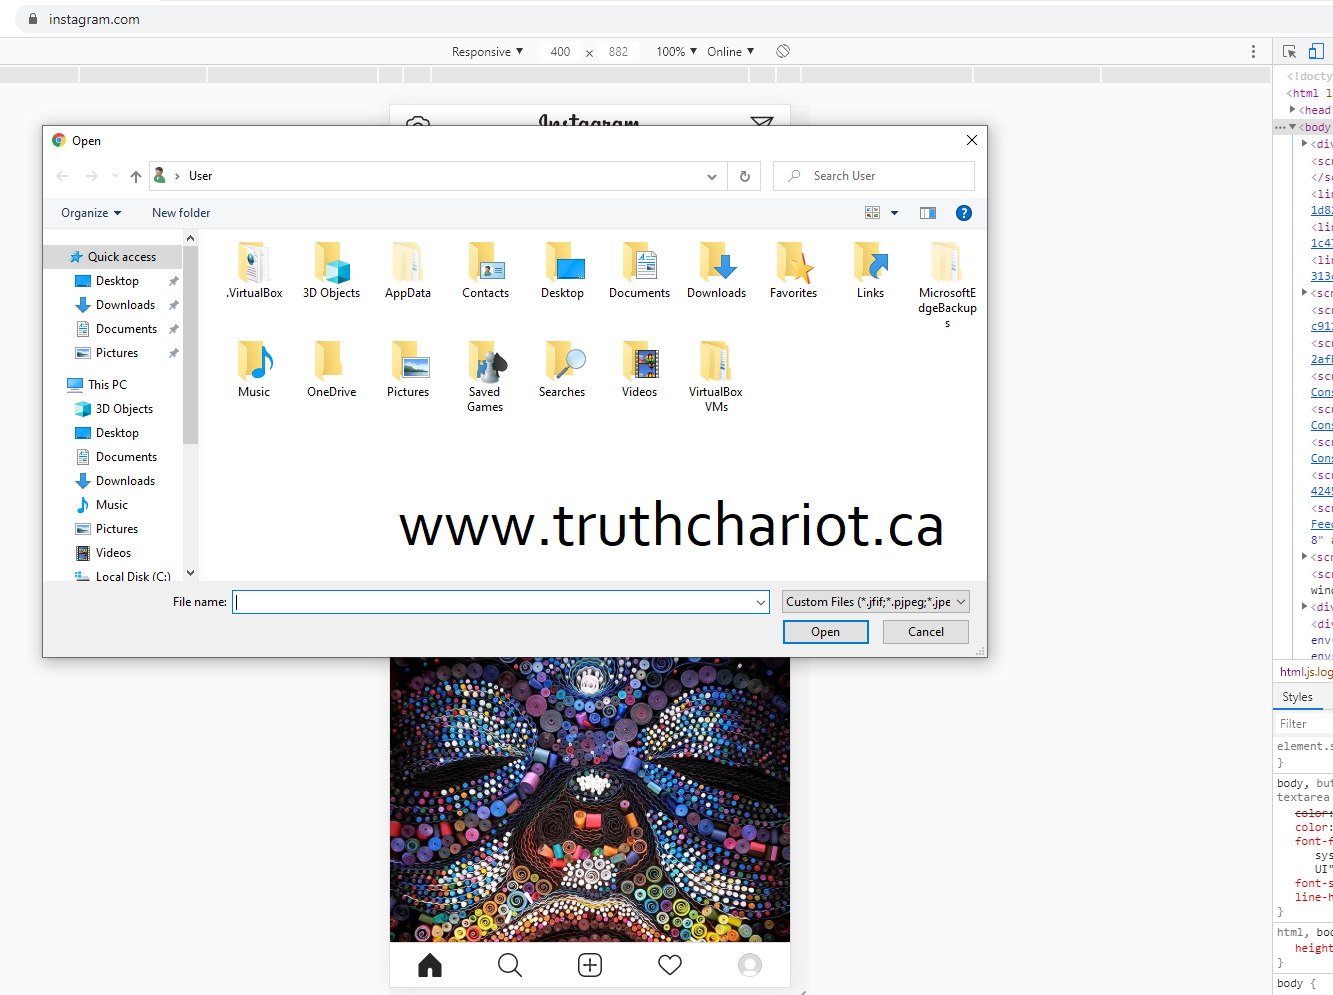Select the Music folder in file list
This screenshot has width=1333, height=995.
[254, 369]
